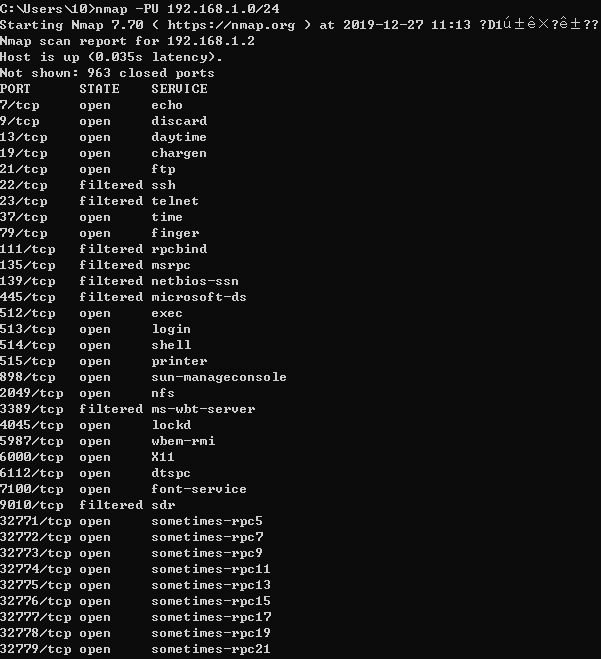
Task: Select the microsoft-ds service entry
Action: pos(199,297)
